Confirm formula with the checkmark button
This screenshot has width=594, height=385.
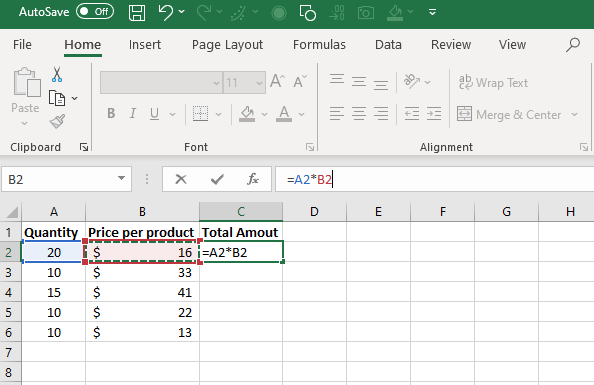[x=217, y=179]
